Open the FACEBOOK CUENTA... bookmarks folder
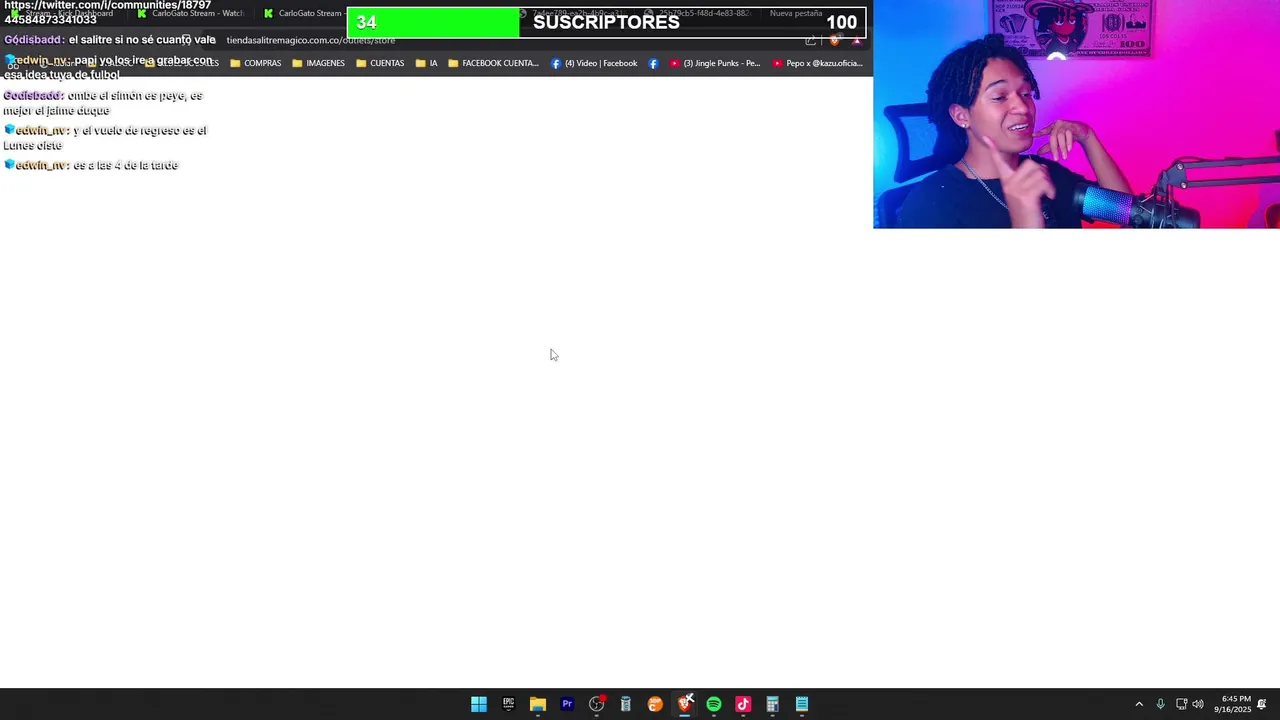The image size is (1280, 720). point(493,63)
